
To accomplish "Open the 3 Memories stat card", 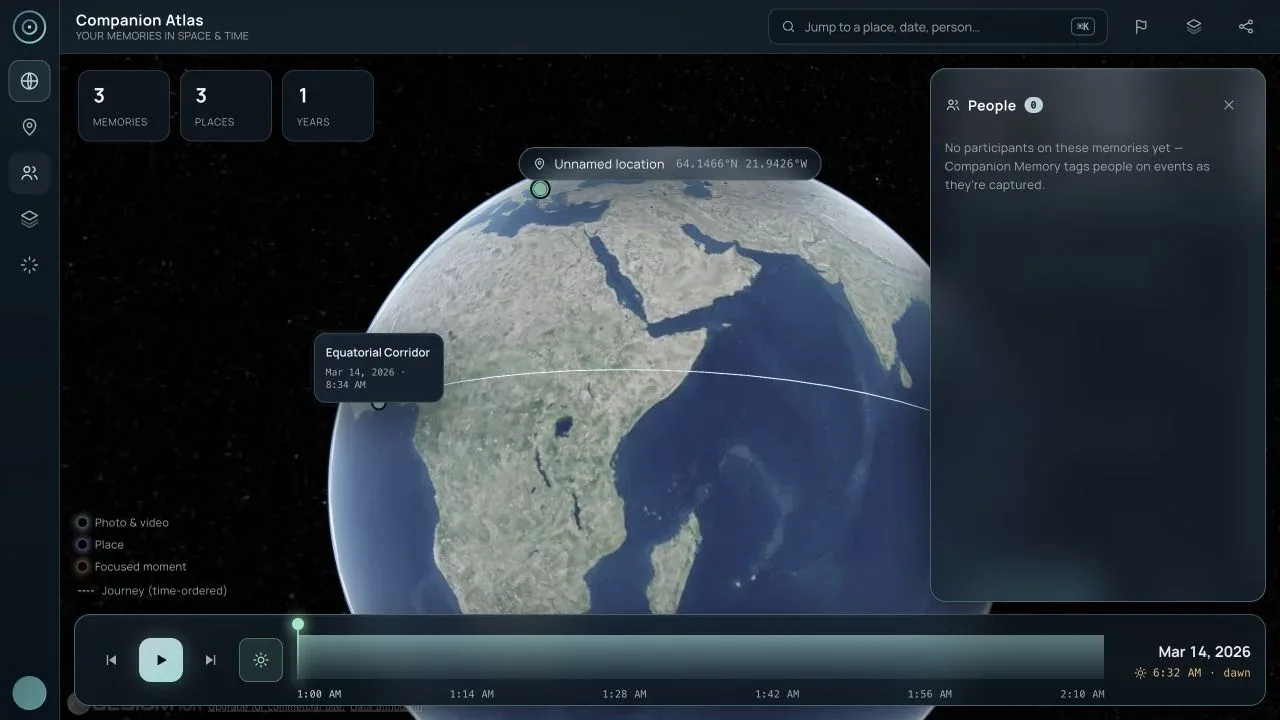I will 124,106.
